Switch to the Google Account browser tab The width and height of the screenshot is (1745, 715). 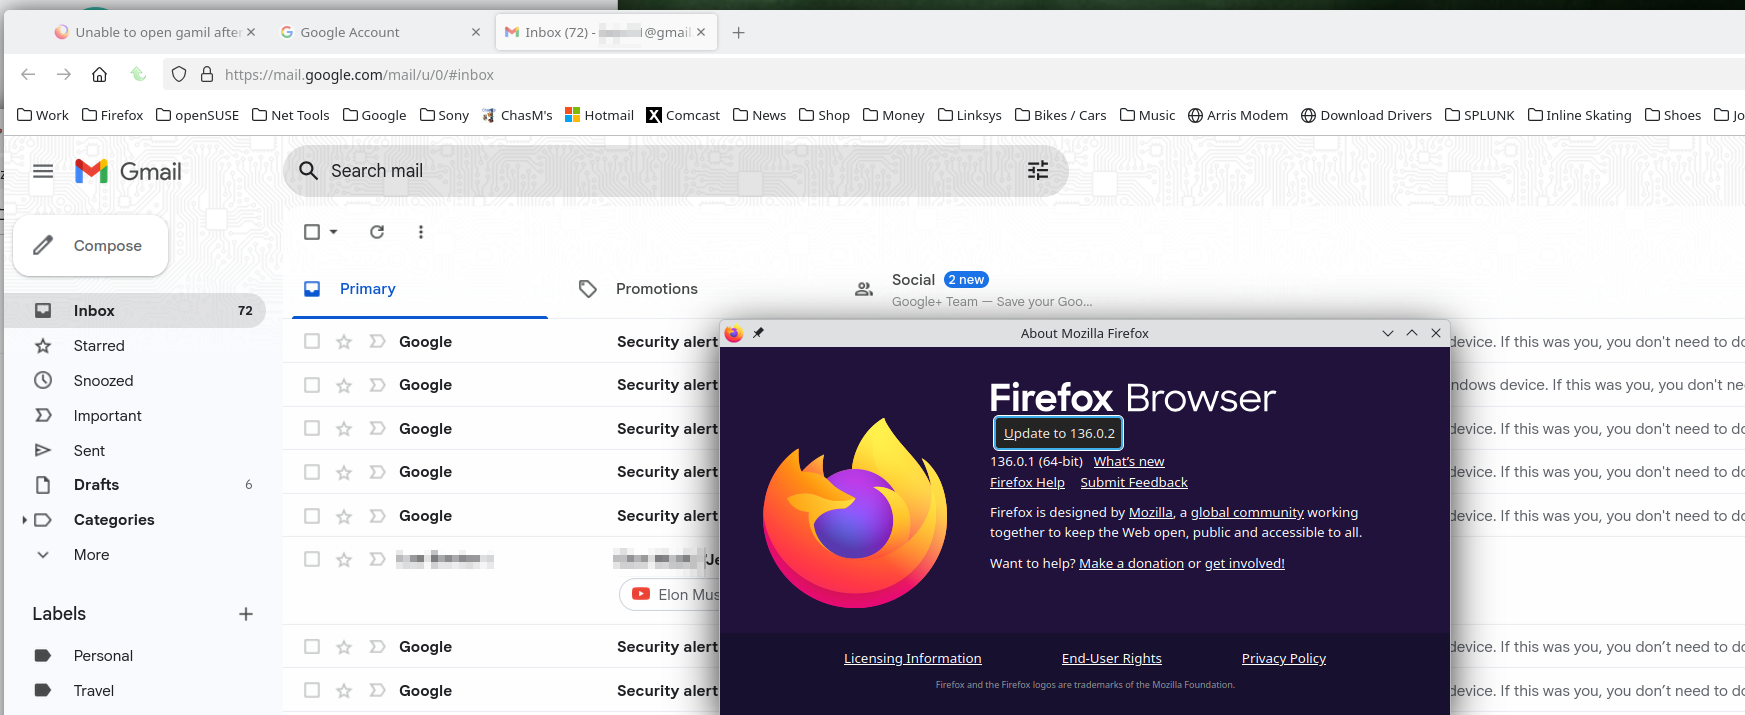click(x=380, y=32)
